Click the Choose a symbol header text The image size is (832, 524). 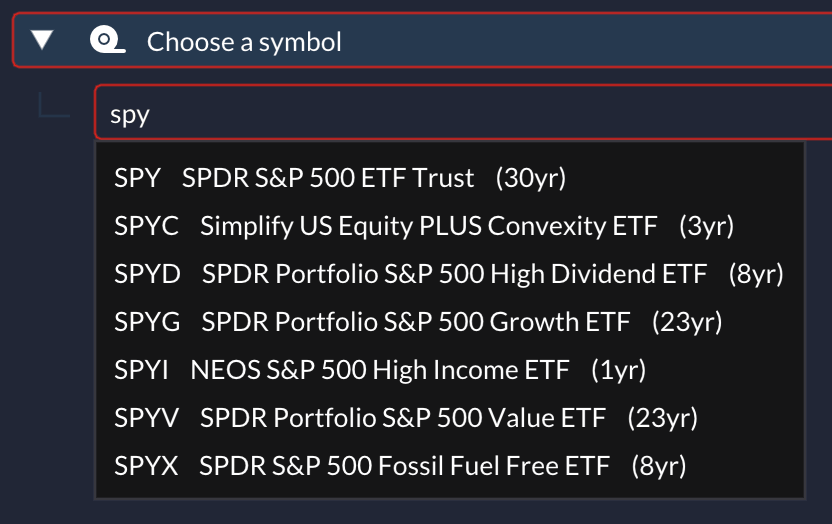pos(244,42)
